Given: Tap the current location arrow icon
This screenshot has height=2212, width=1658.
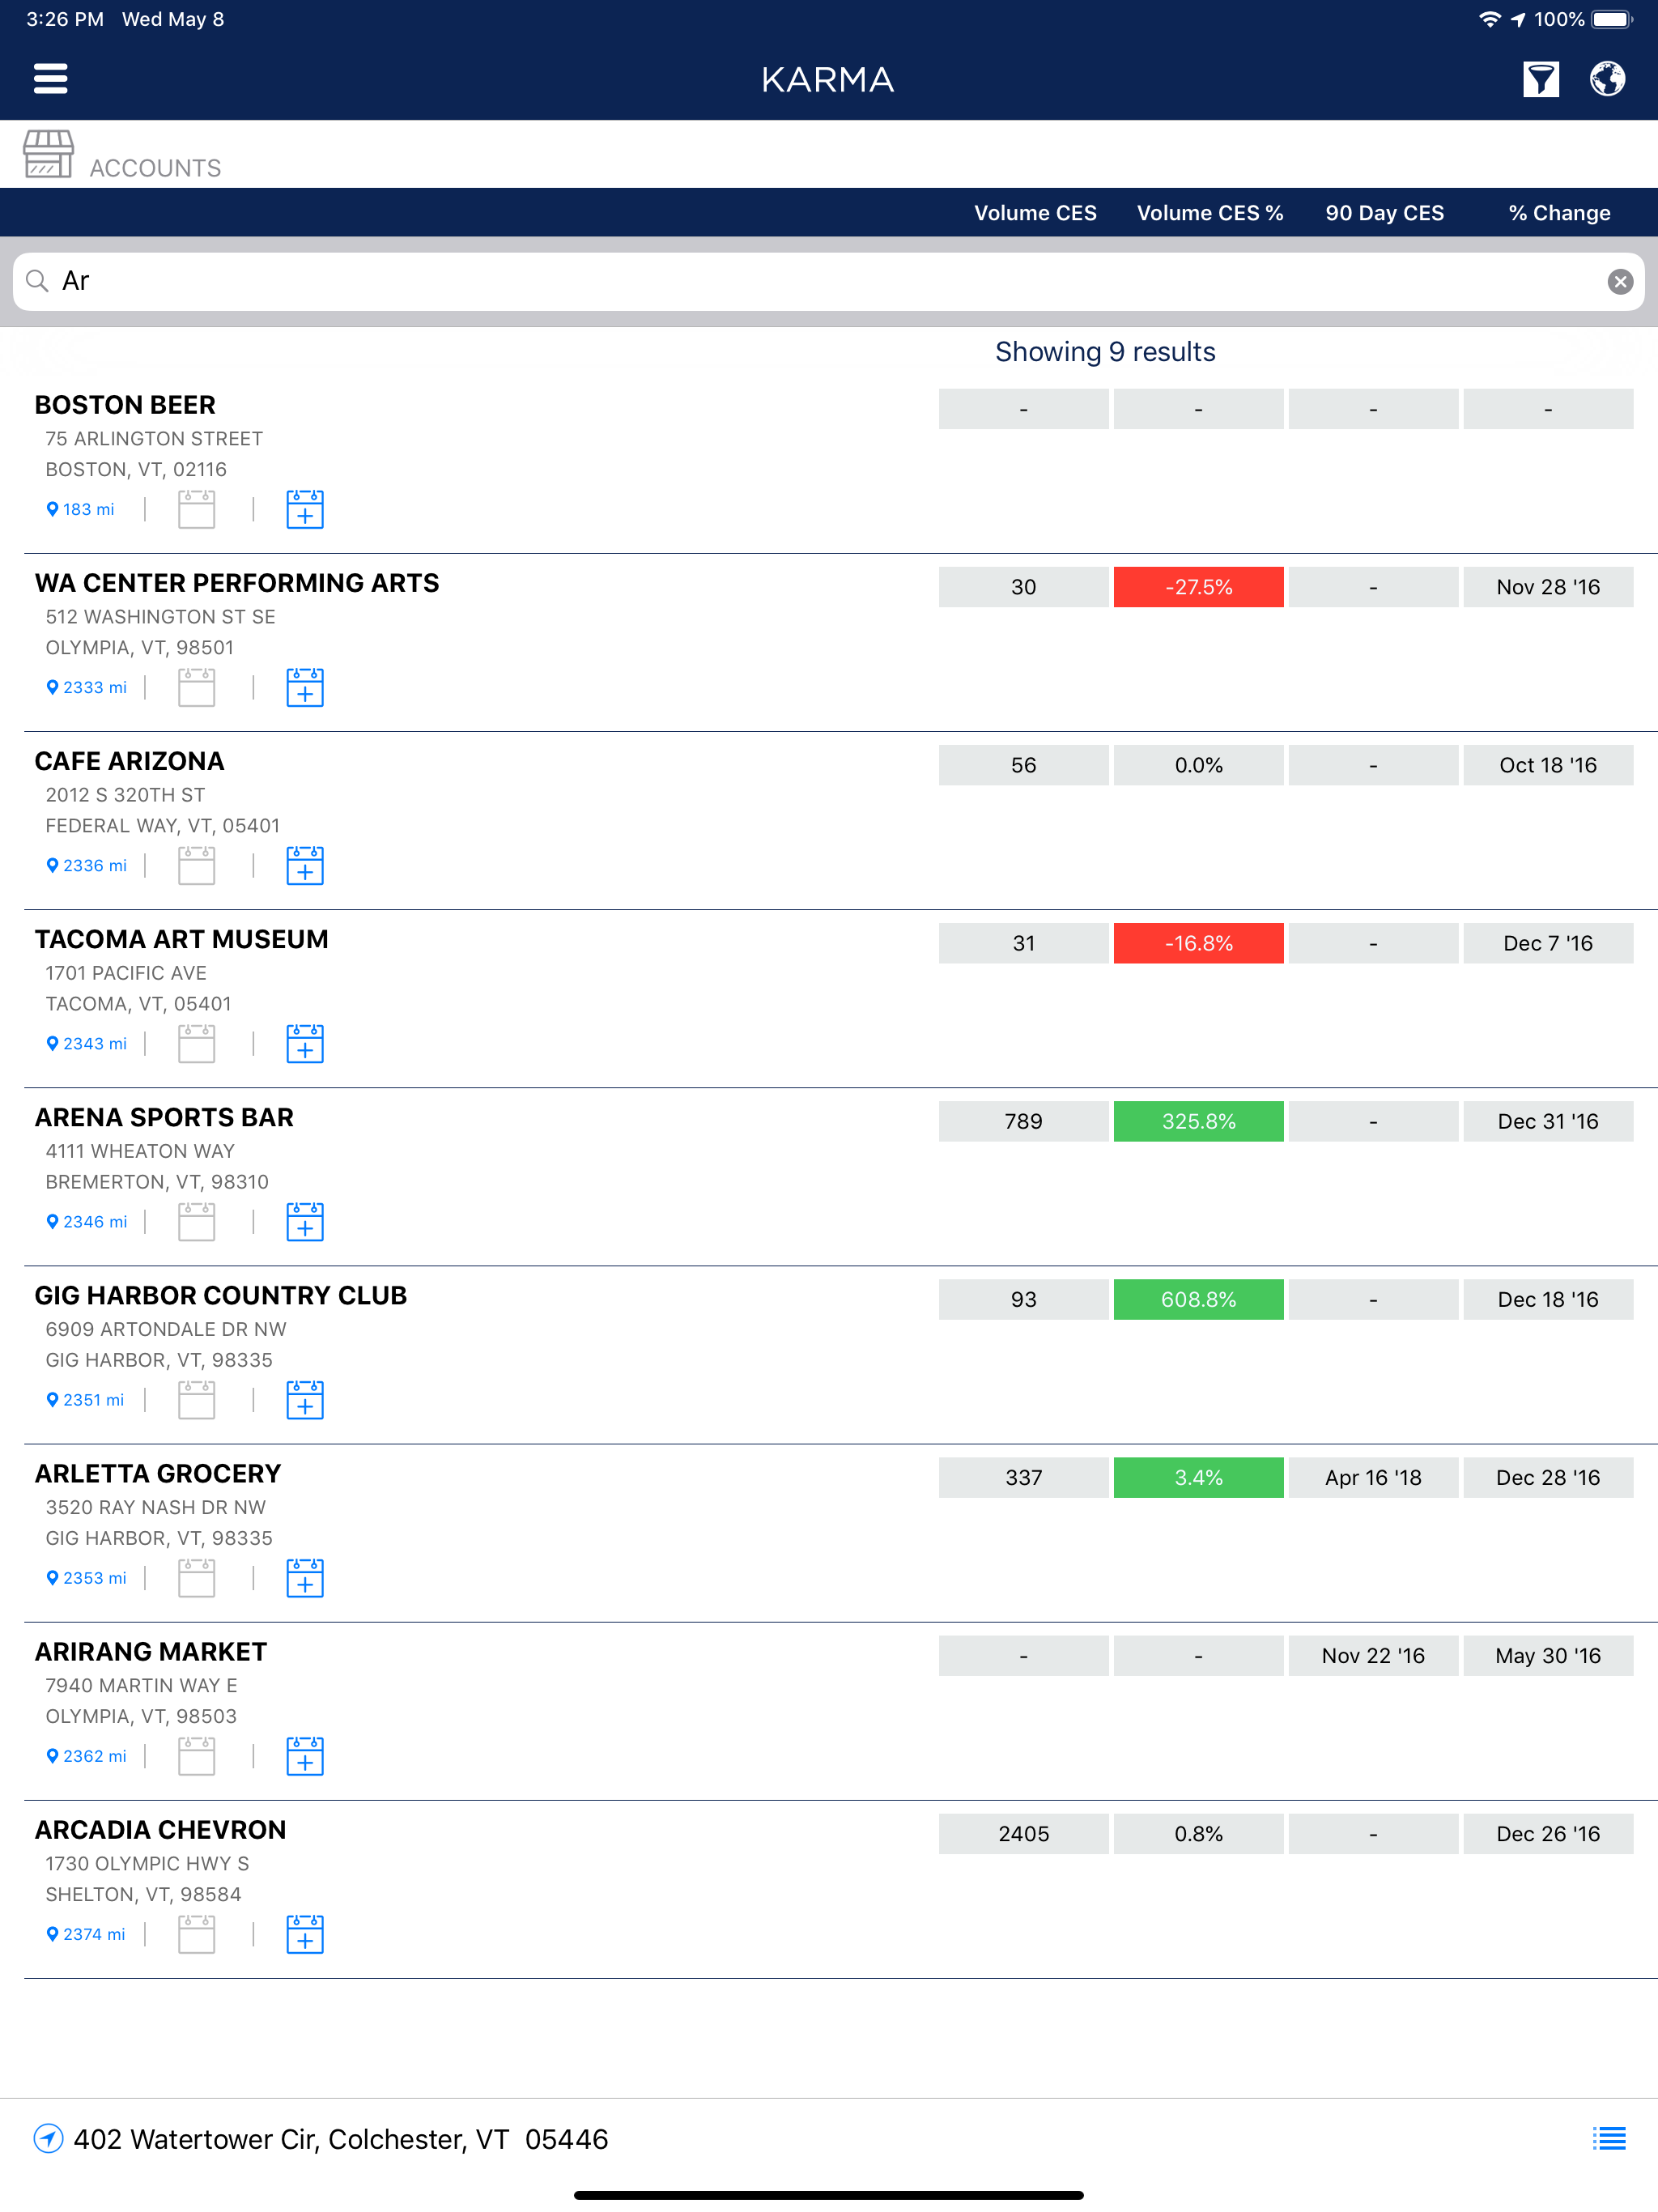Looking at the screenshot, I should click(48, 2138).
